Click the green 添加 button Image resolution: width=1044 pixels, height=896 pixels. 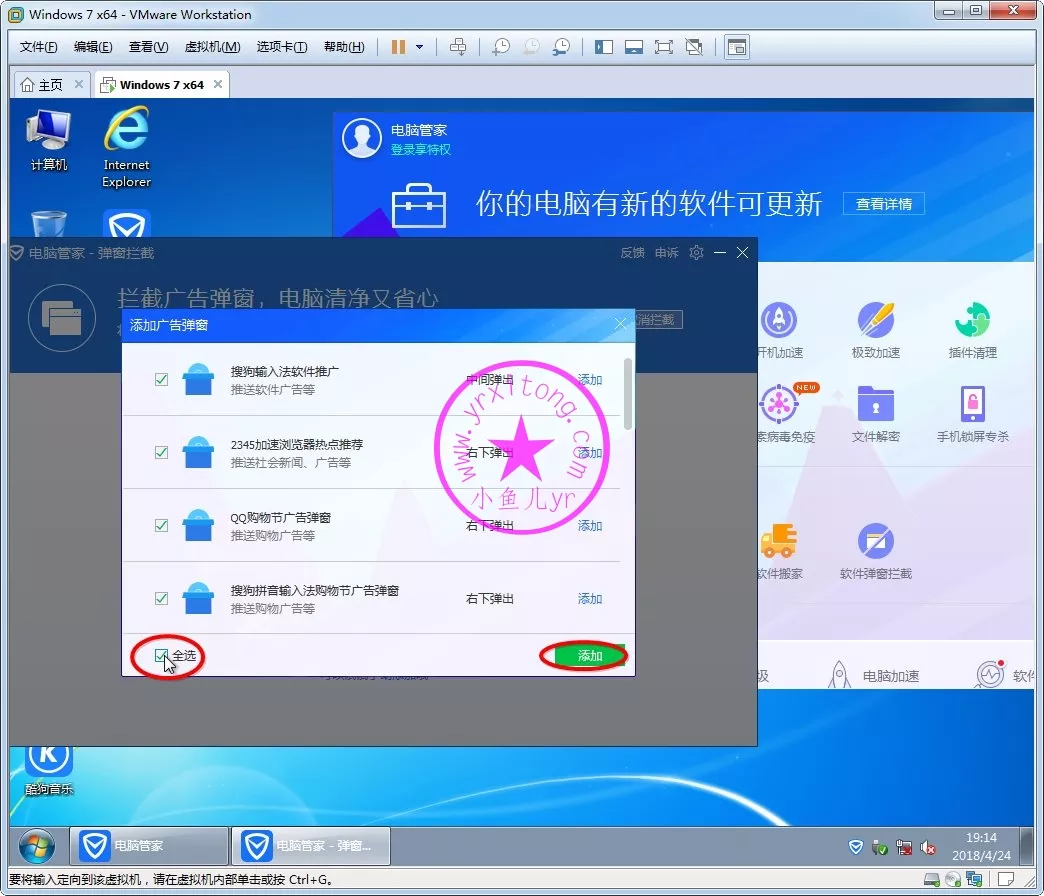coord(590,656)
